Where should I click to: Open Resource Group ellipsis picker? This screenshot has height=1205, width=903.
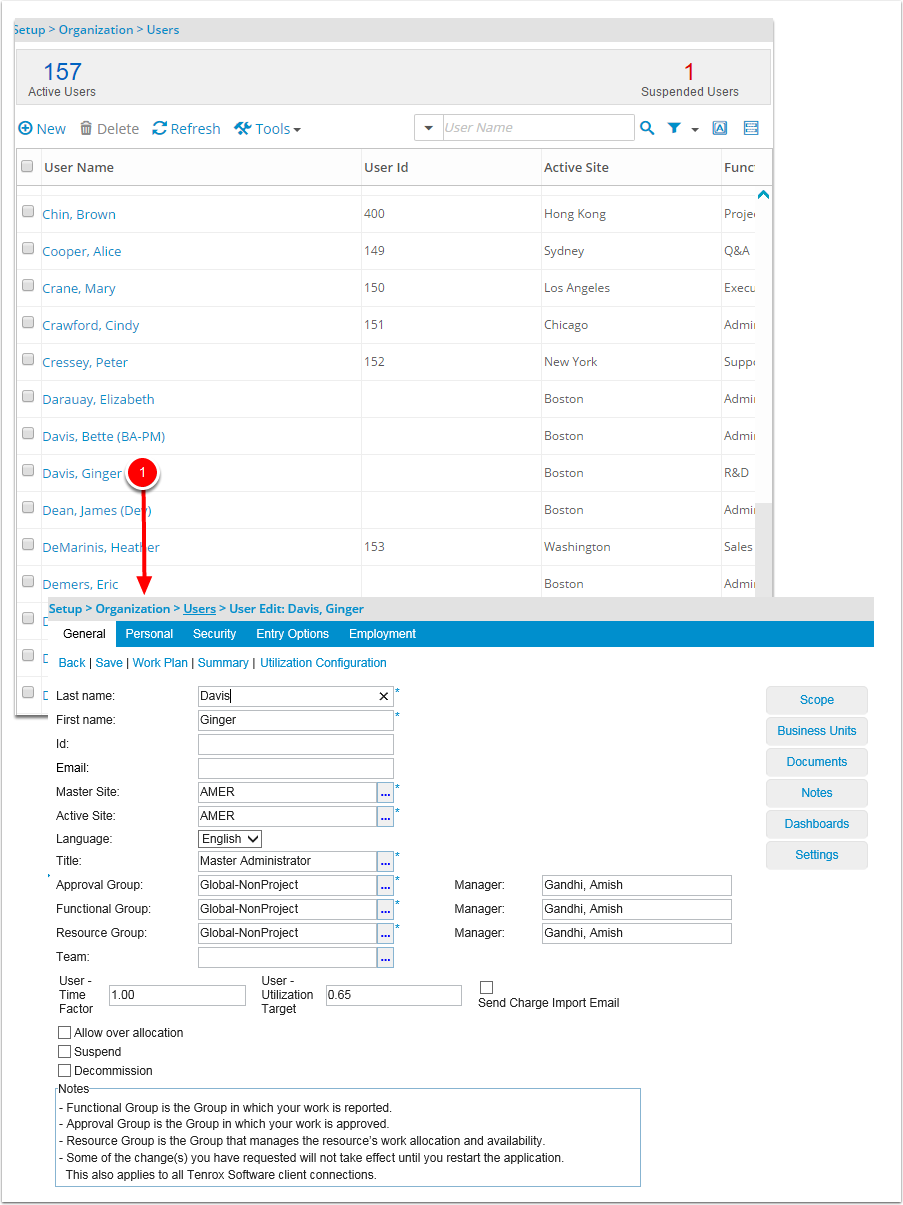385,933
